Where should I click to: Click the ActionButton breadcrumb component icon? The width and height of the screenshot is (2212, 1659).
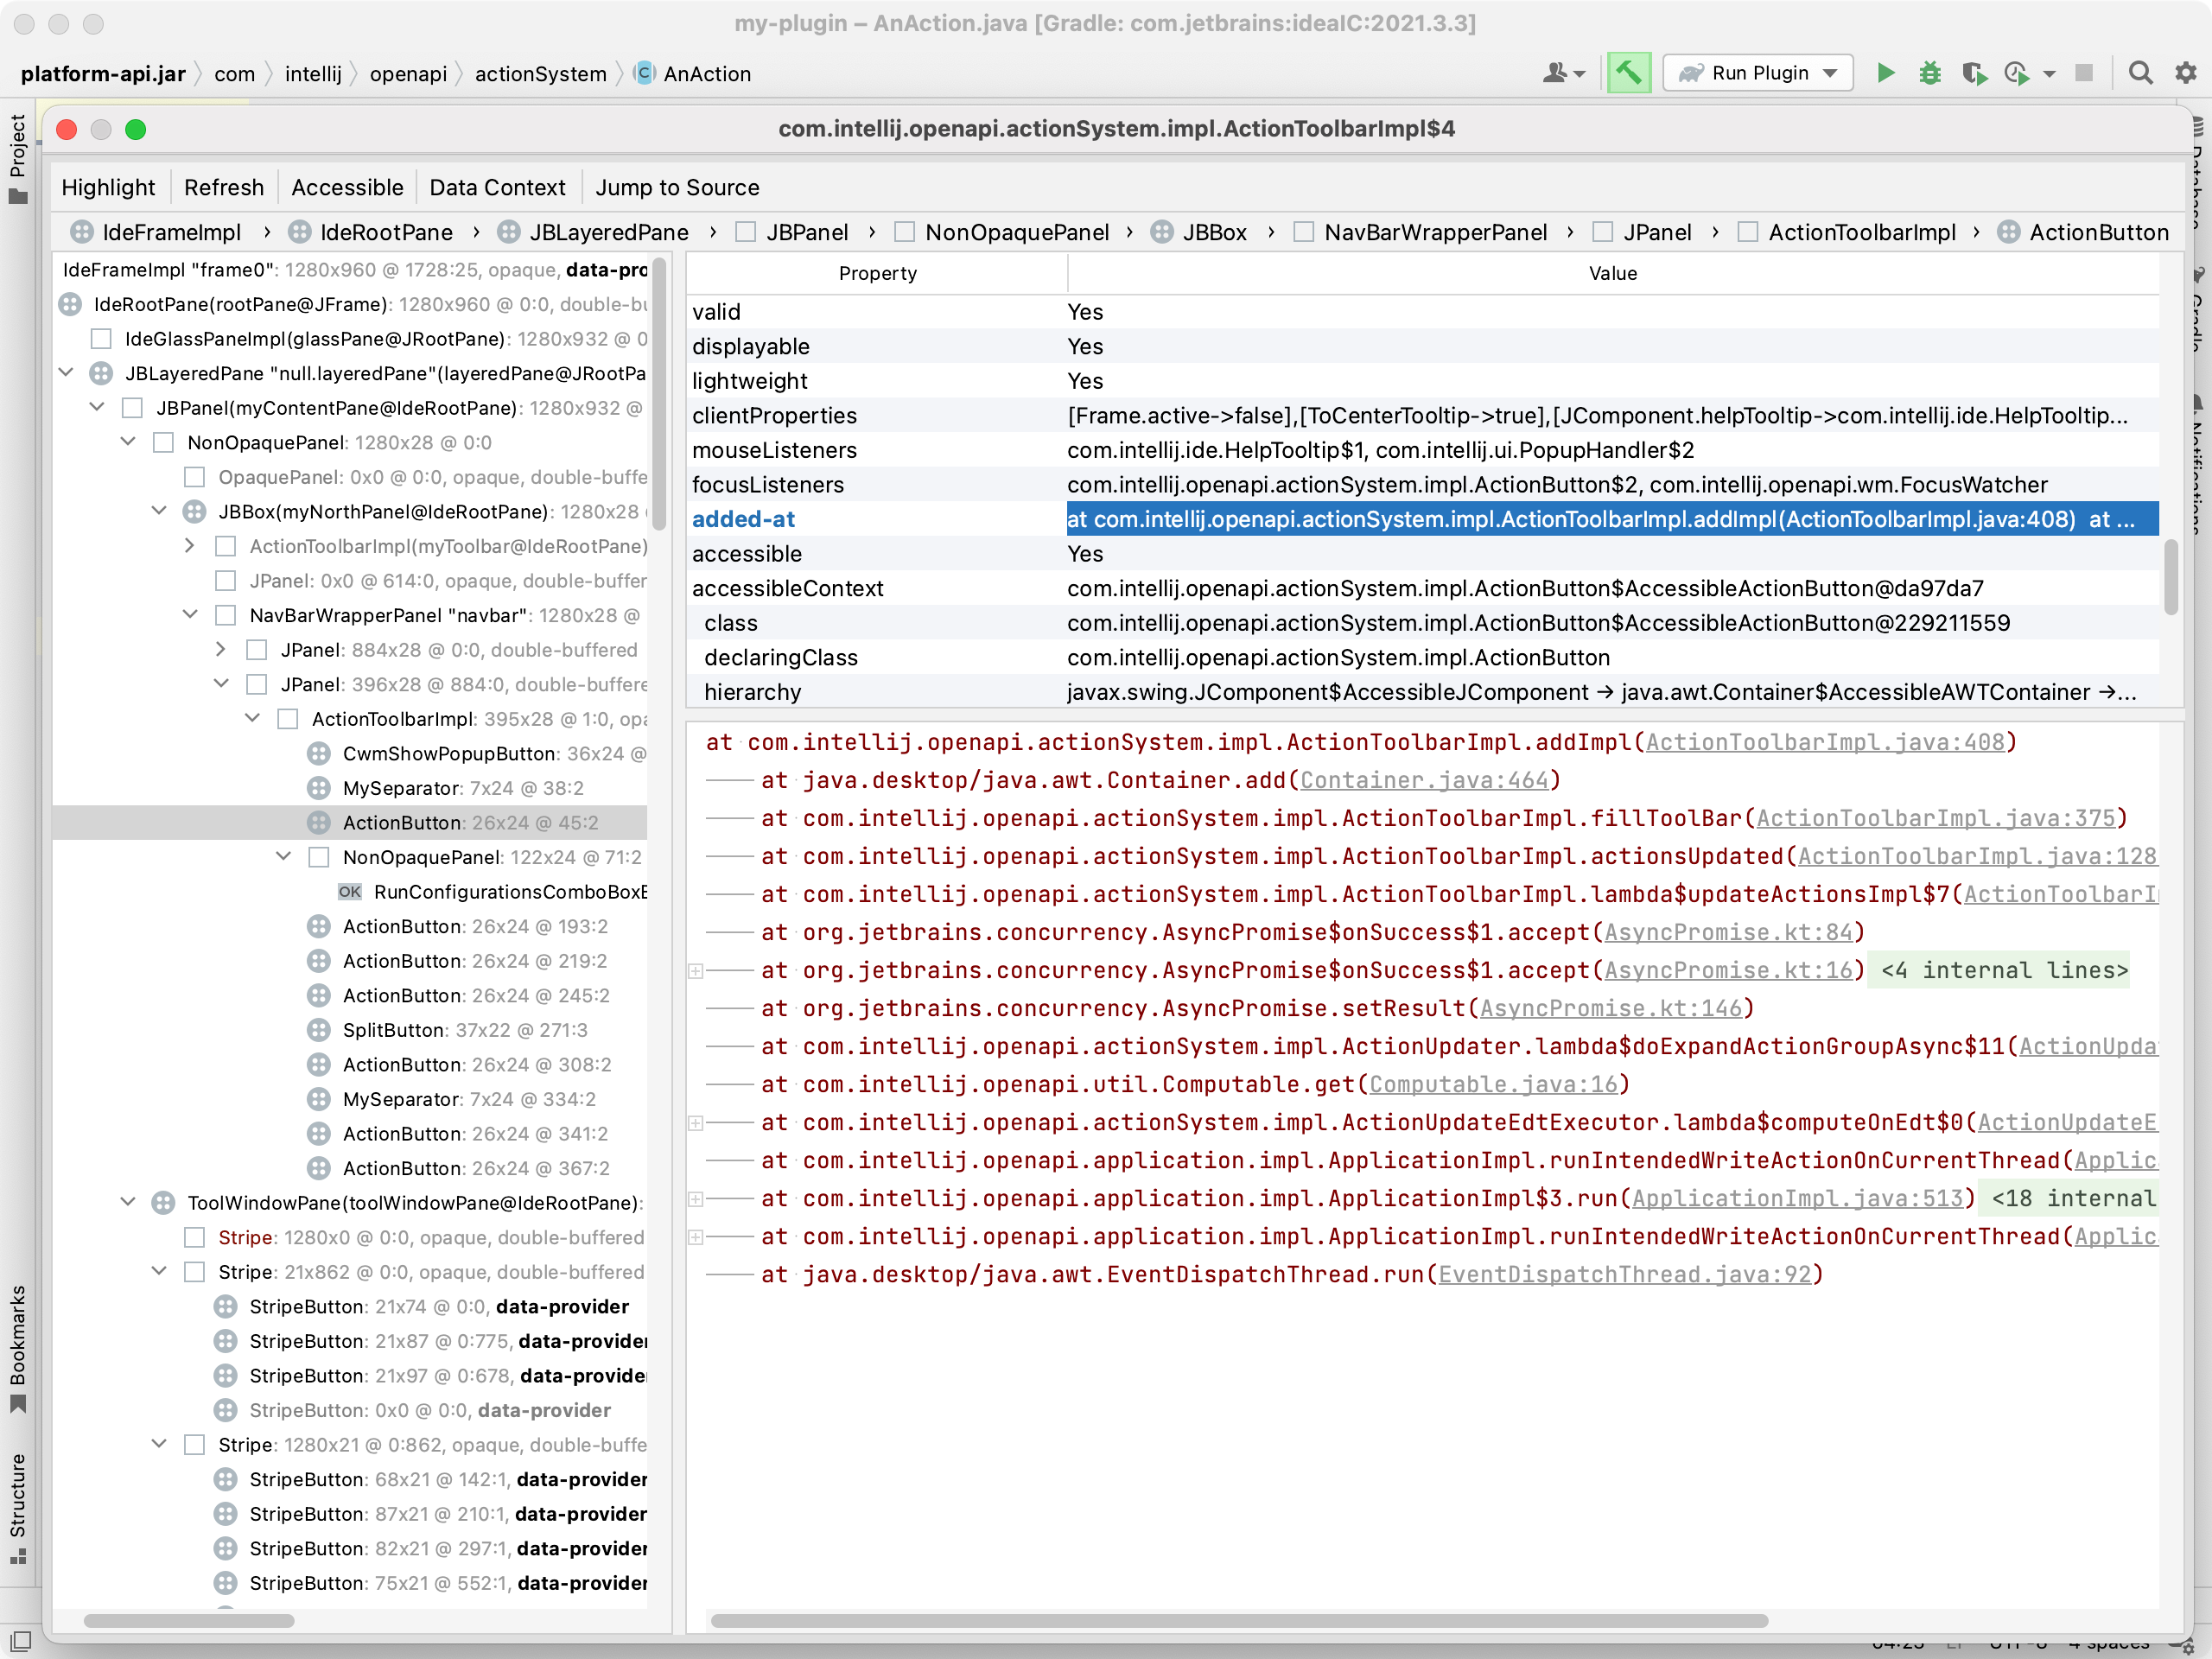2009,232
